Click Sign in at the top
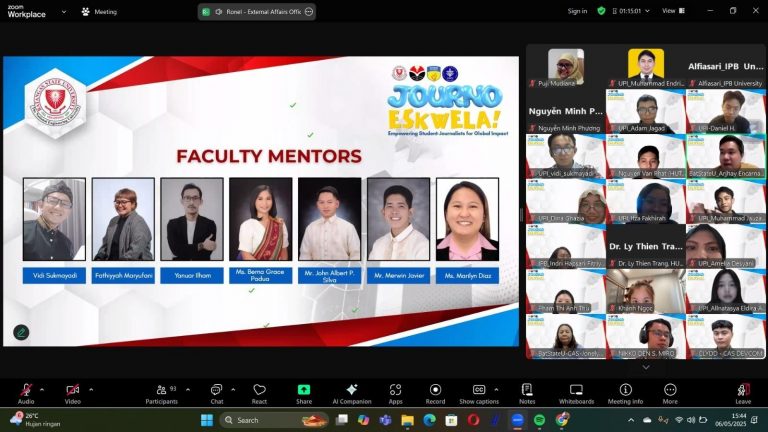Screen dimensions: 768x432 coord(577,11)
